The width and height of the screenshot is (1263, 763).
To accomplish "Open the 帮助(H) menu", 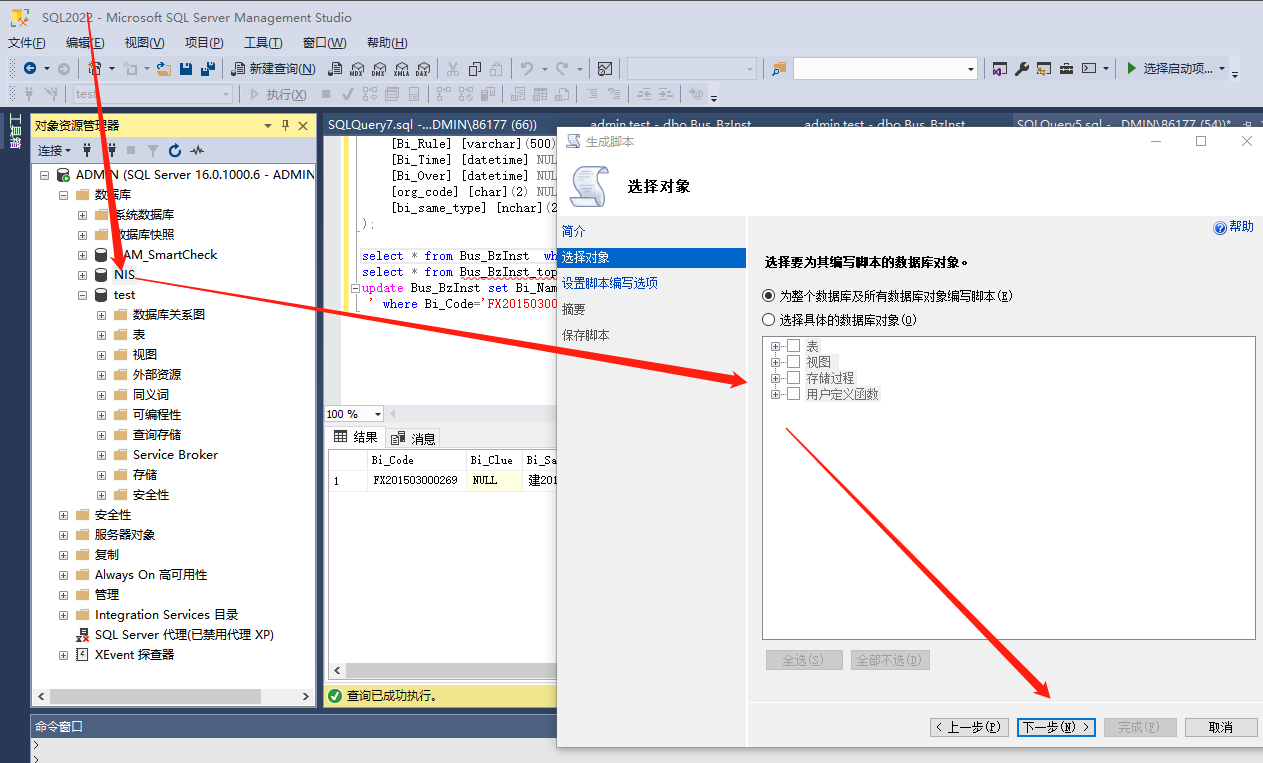I will (387, 43).
